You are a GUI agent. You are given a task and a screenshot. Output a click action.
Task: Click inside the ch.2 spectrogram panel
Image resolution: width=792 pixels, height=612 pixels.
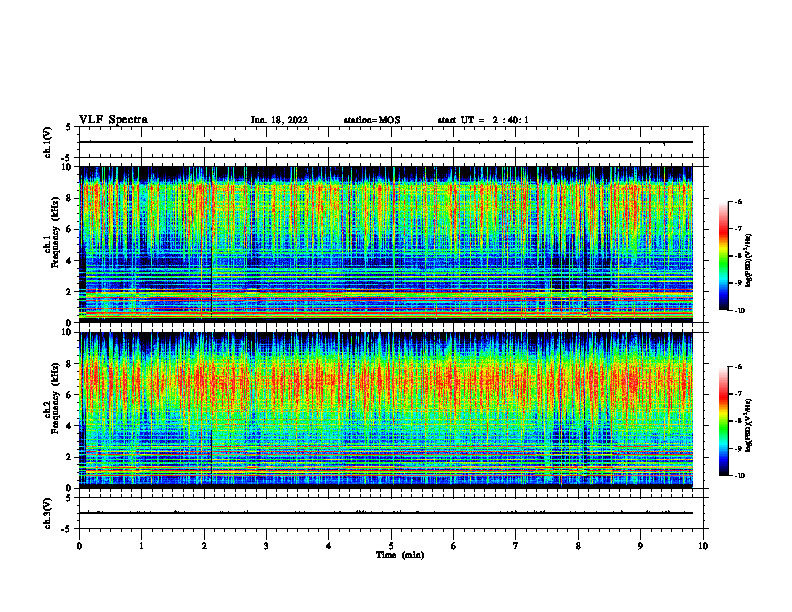click(386, 410)
